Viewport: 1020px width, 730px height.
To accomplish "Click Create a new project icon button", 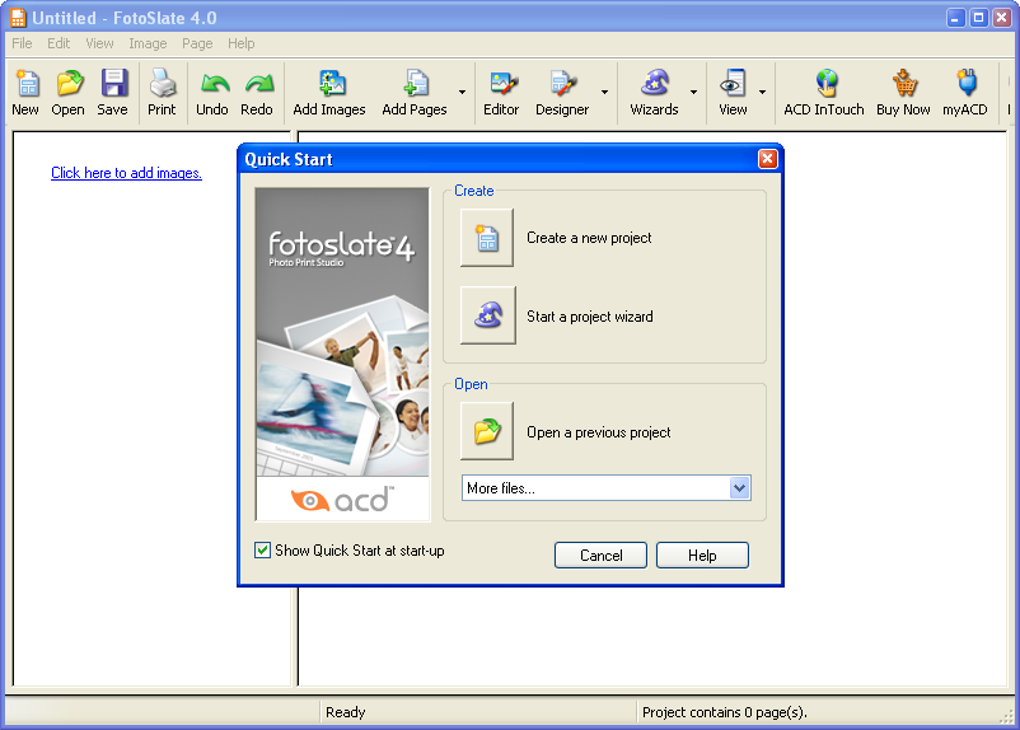I will point(487,237).
